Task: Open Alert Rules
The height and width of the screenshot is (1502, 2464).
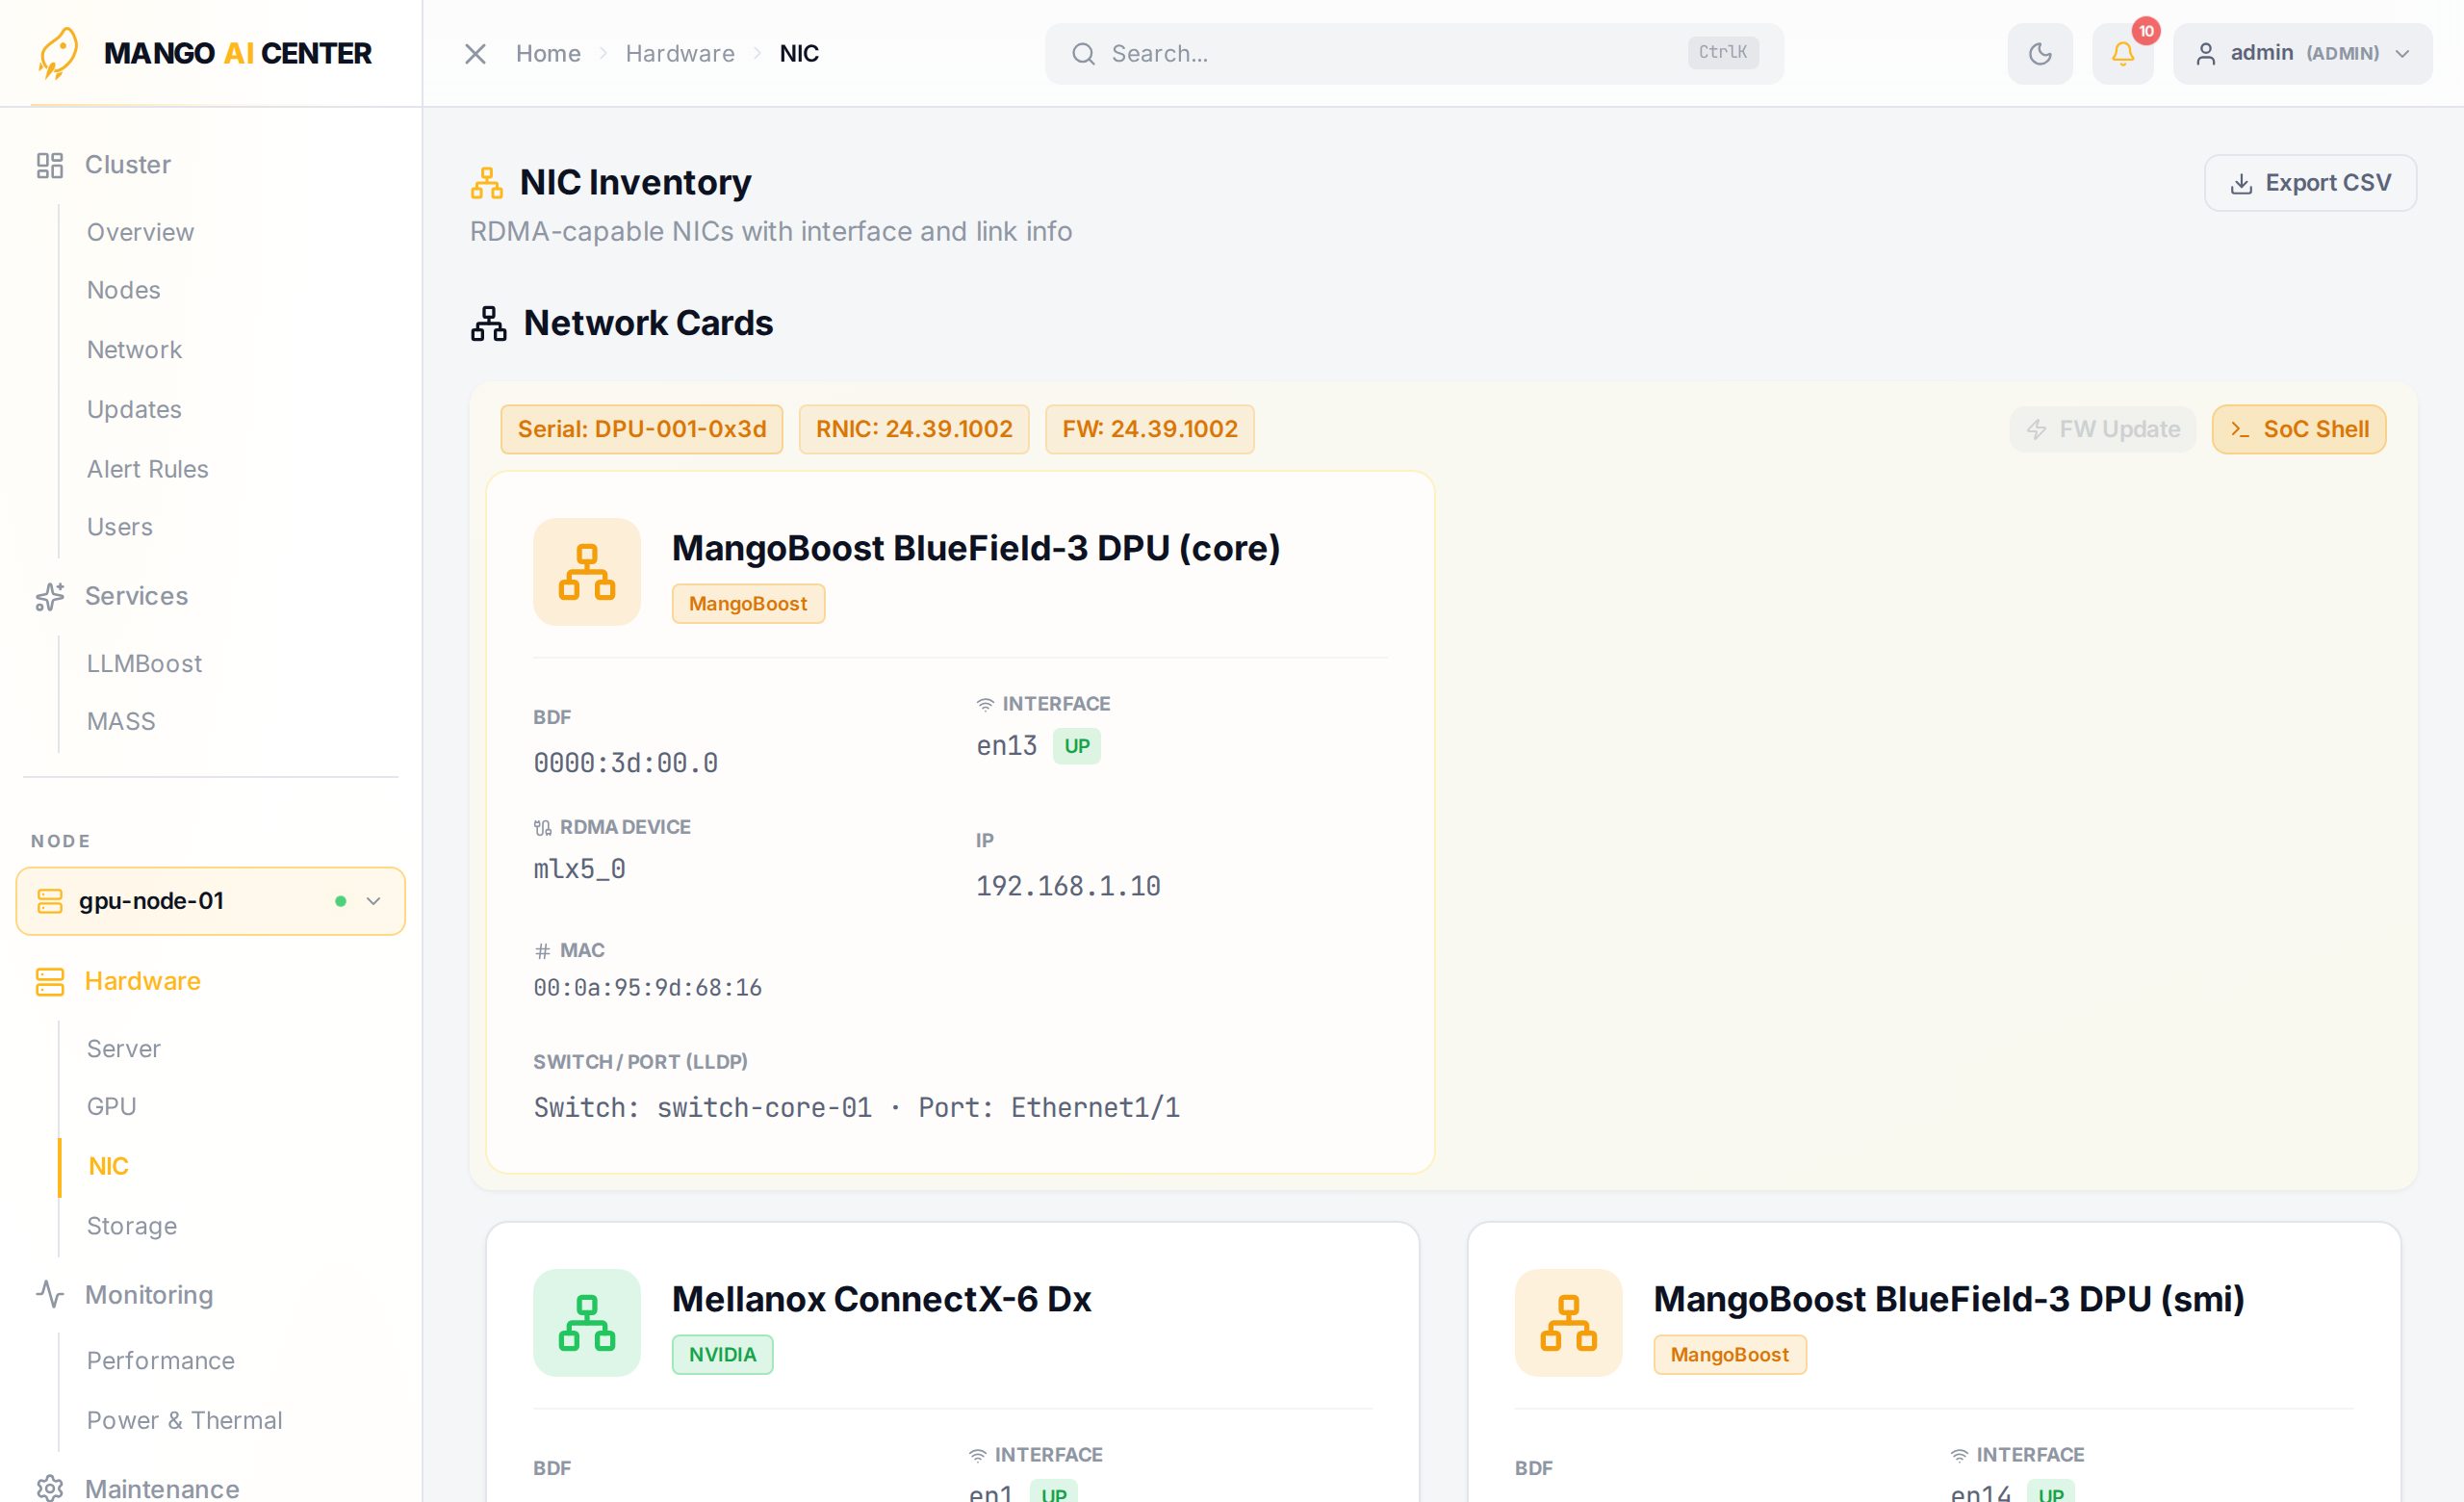Action: pos(147,469)
